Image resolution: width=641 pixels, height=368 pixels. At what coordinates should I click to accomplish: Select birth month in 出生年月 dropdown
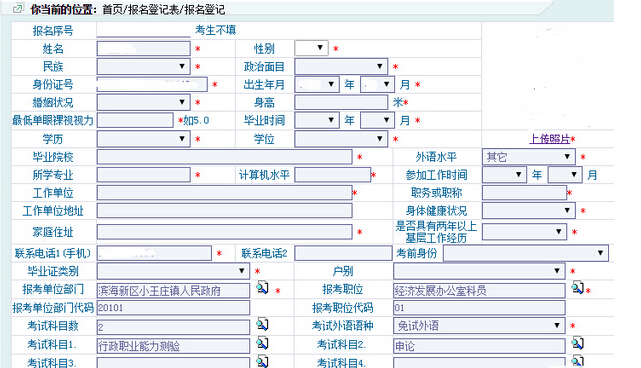tap(377, 85)
